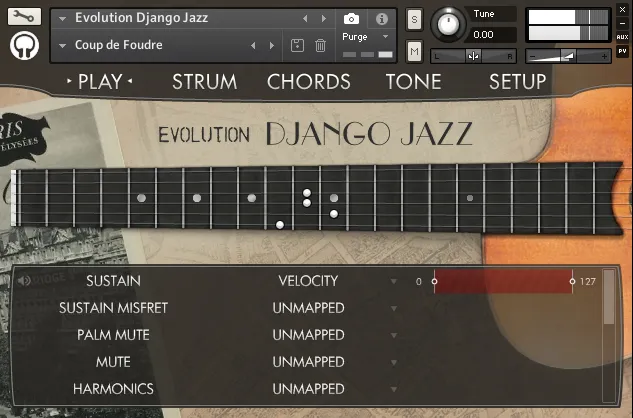Minimize the instrument with minus icon

(x=622, y=23)
